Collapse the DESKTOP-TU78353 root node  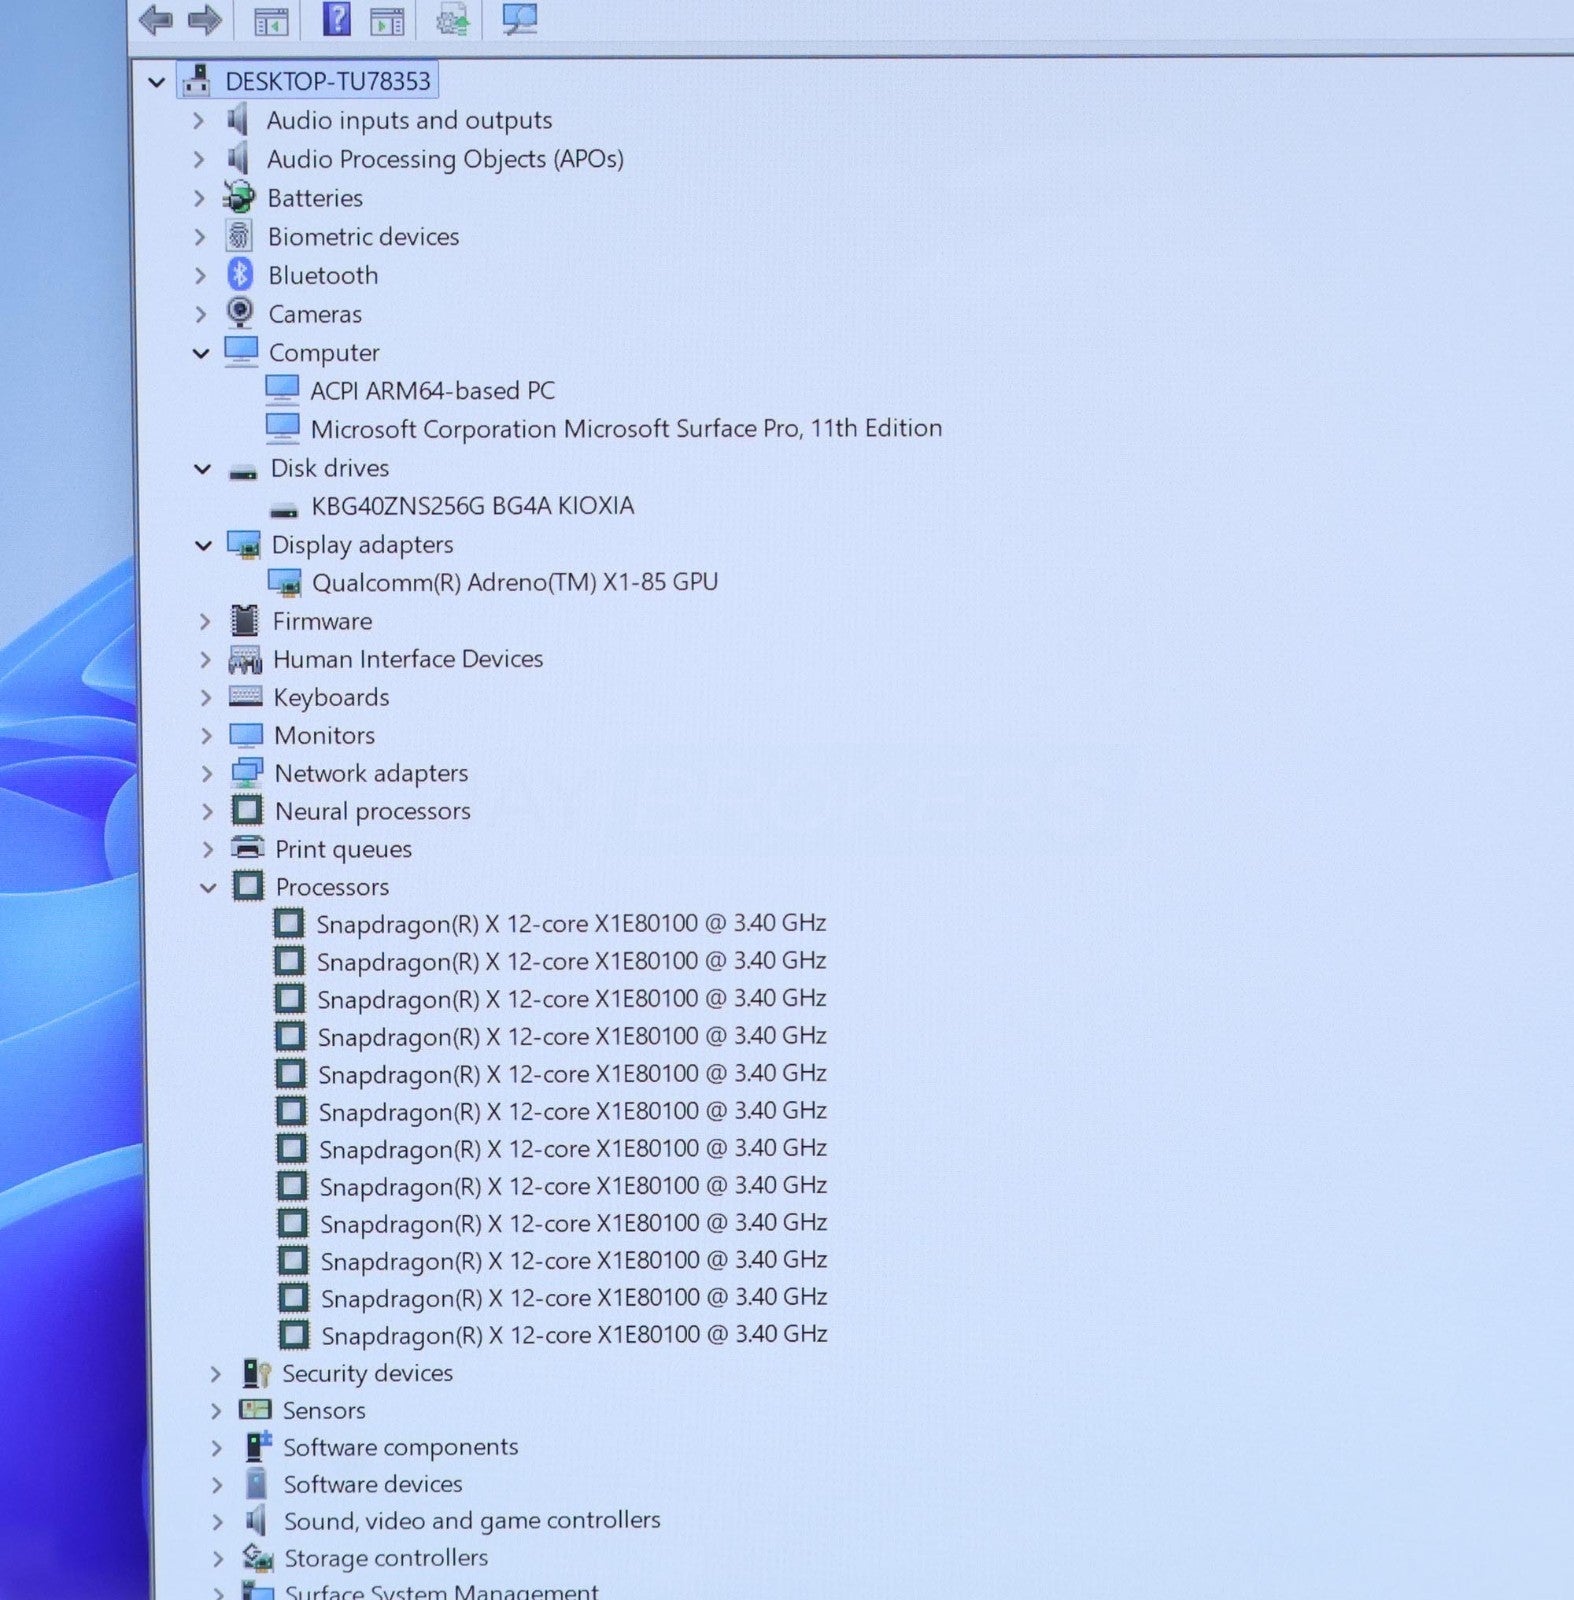pyautogui.click(x=156, y=82)
